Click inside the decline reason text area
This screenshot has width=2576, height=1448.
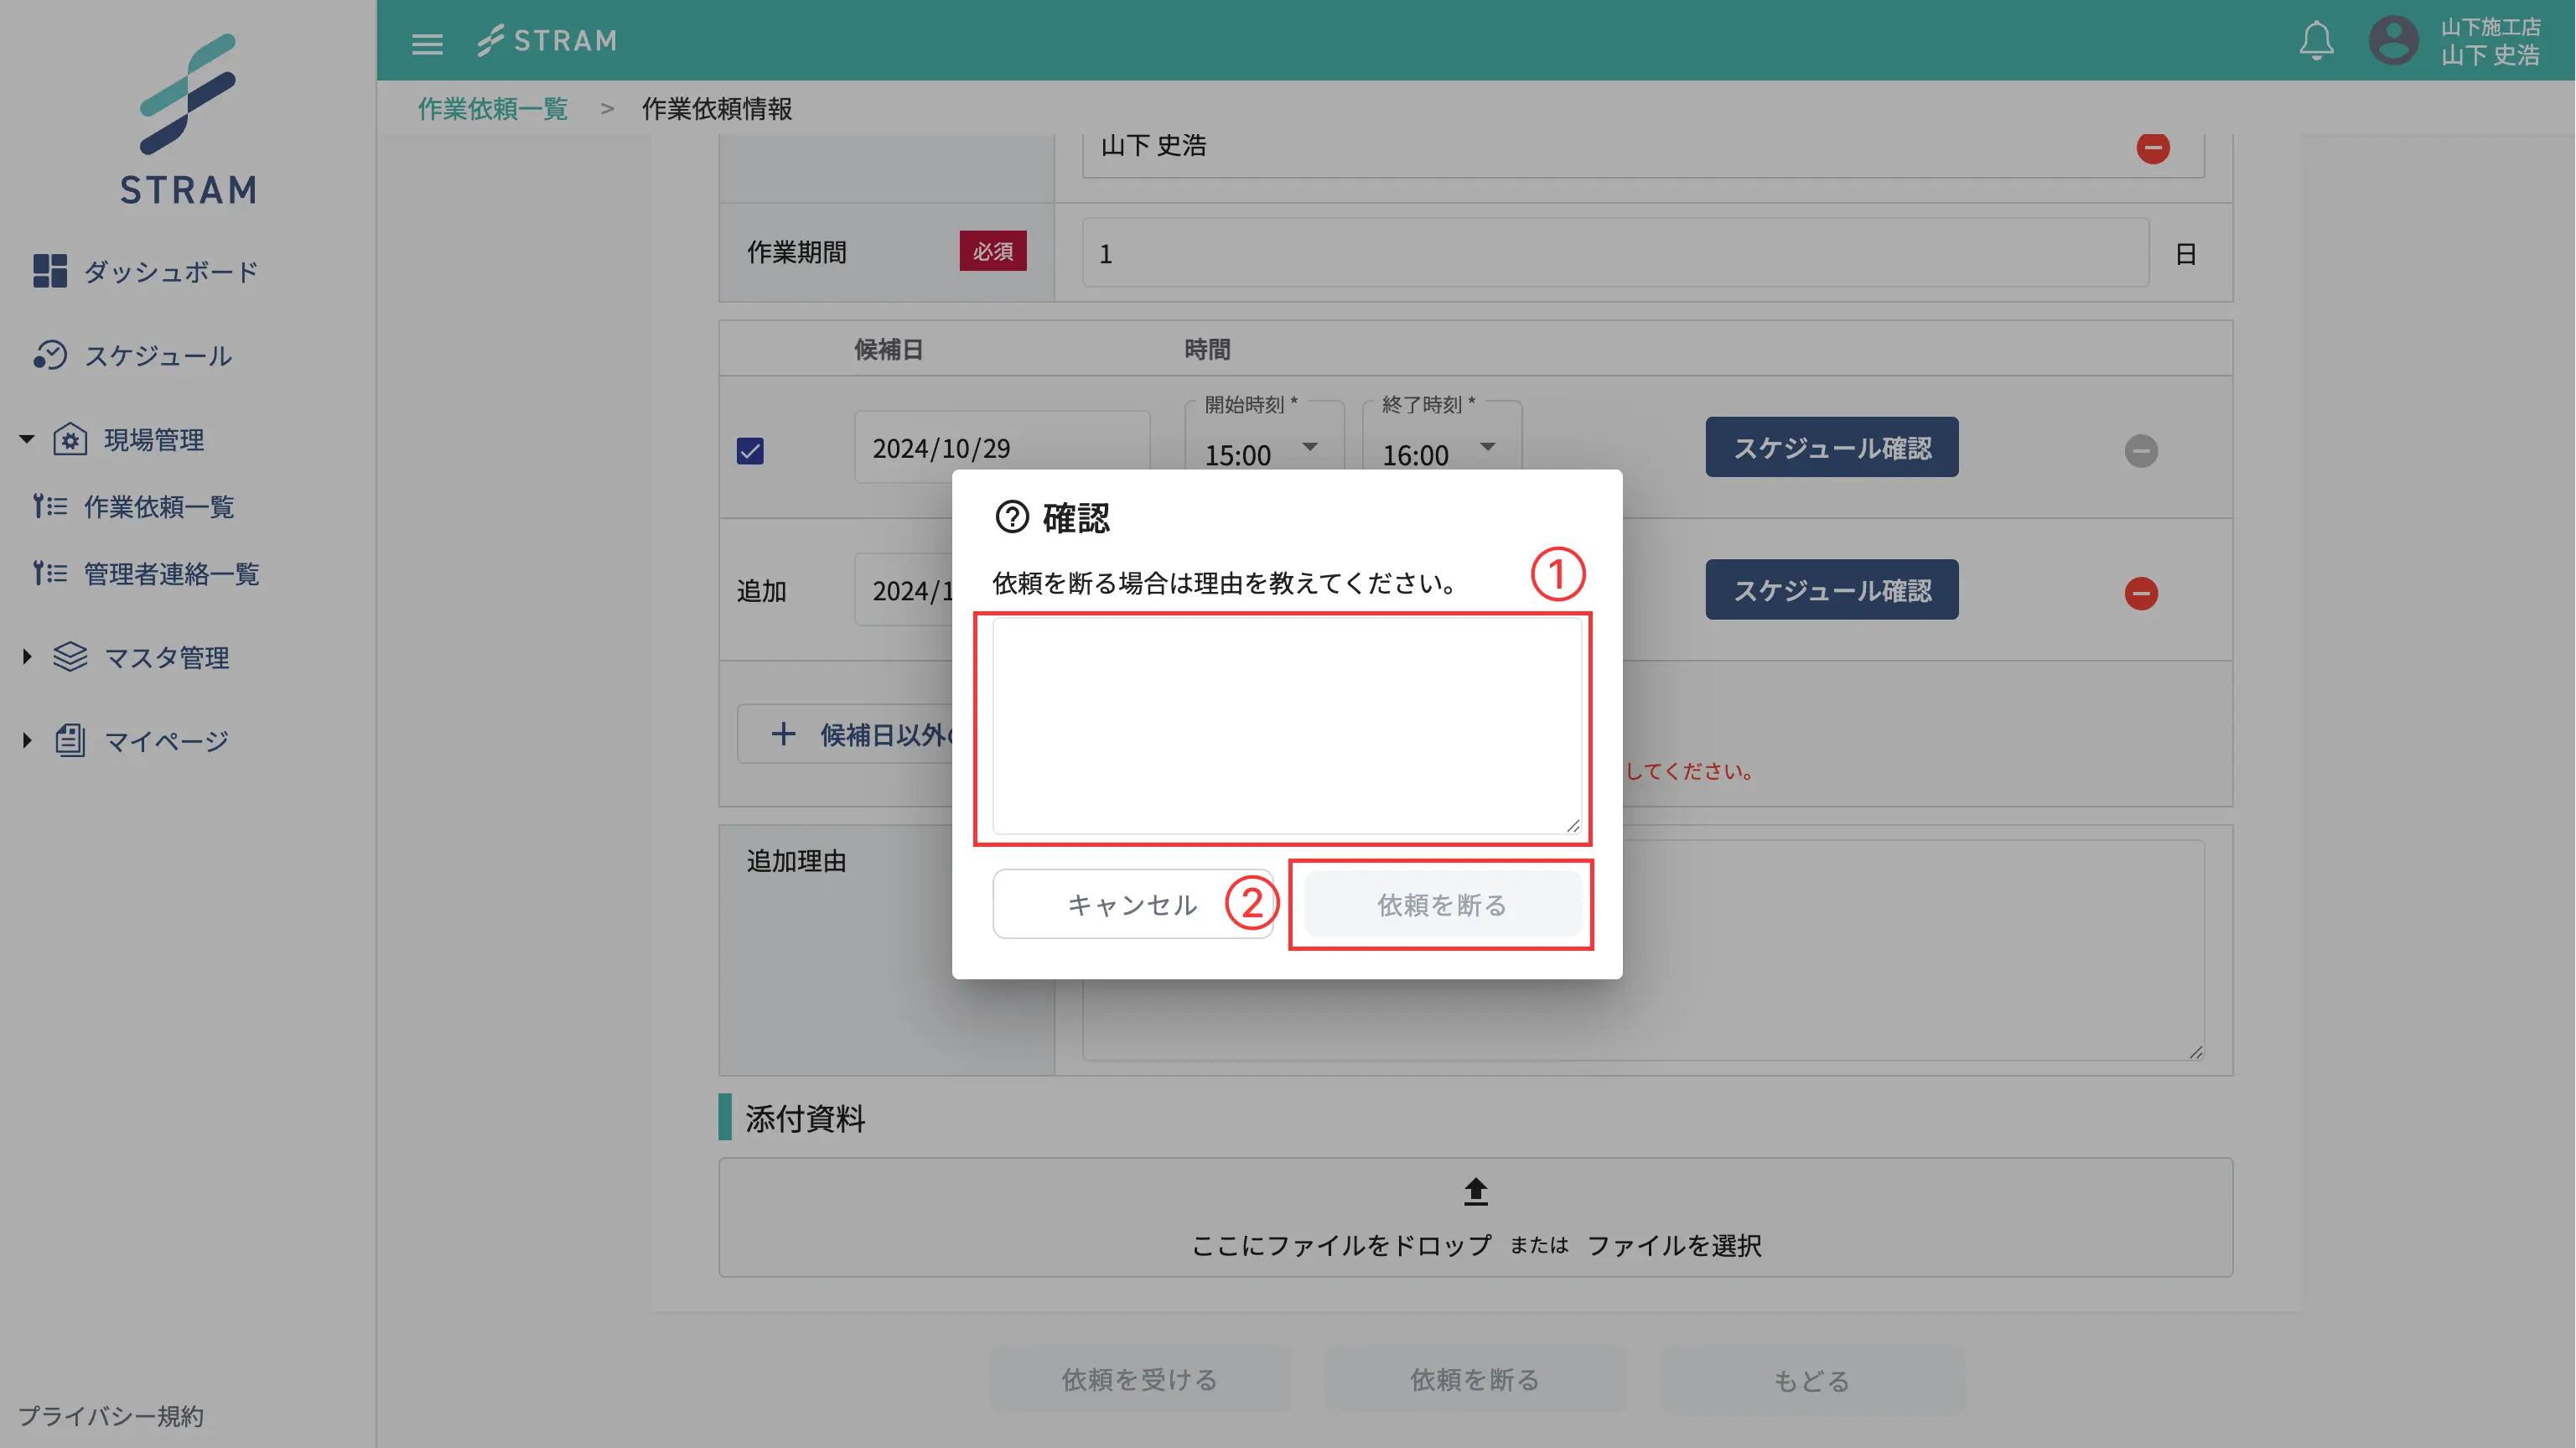click(1287, 728)
